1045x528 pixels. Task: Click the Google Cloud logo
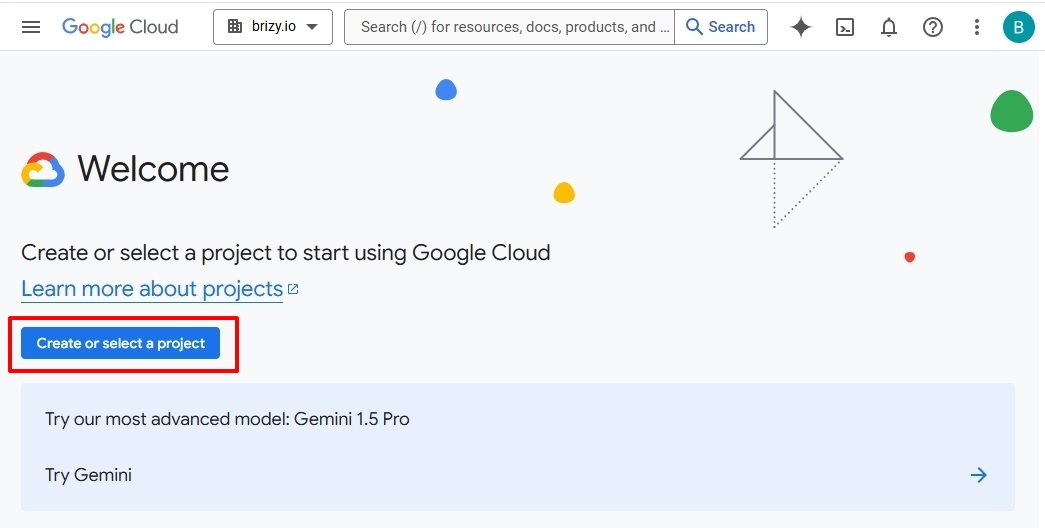pyautogui.click(x=120, y=27)
